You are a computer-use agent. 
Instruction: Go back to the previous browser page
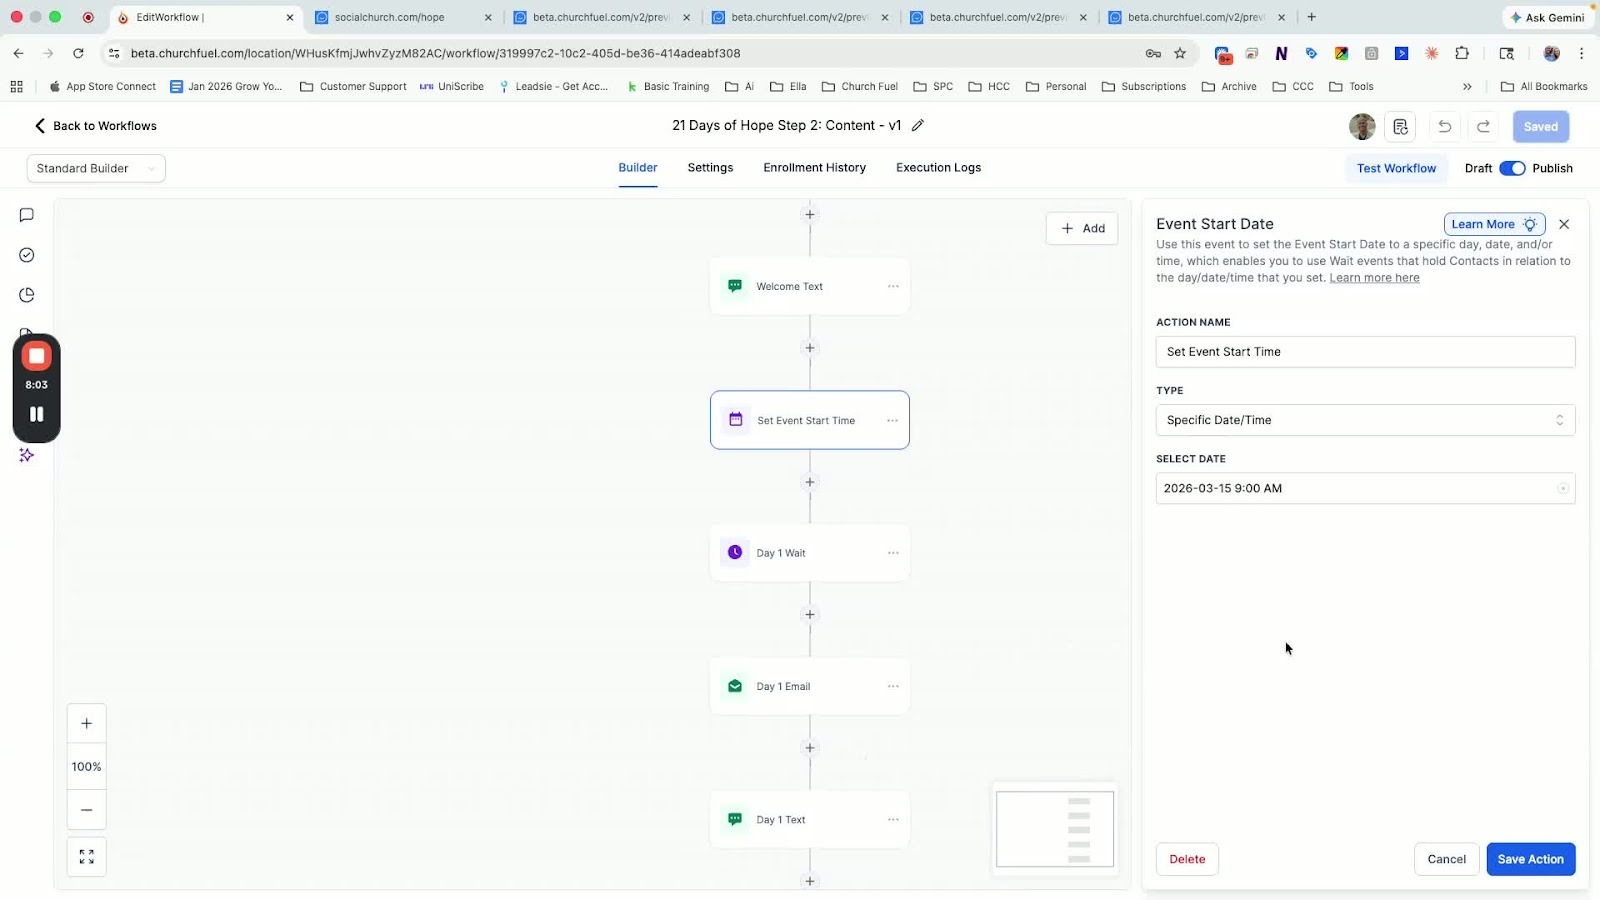(19, 54)
